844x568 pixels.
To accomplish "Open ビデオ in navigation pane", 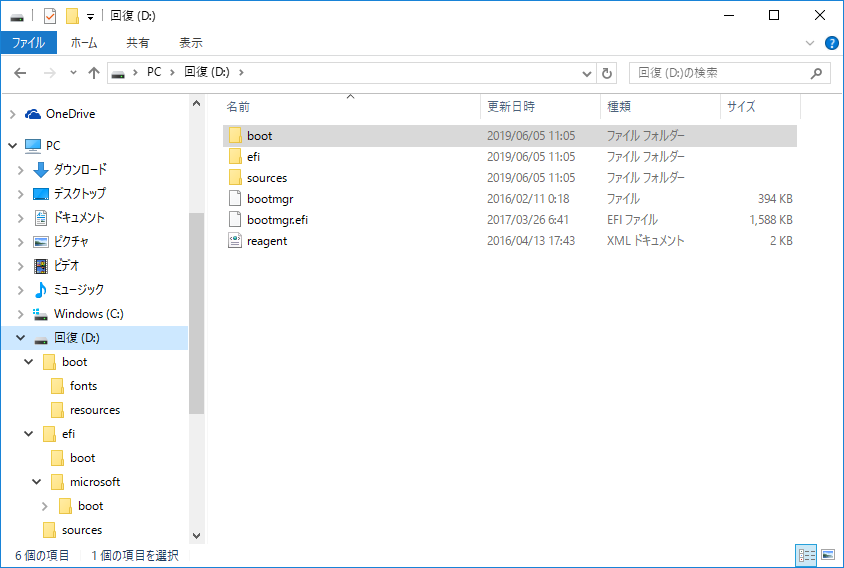I will tap(66, 265).
